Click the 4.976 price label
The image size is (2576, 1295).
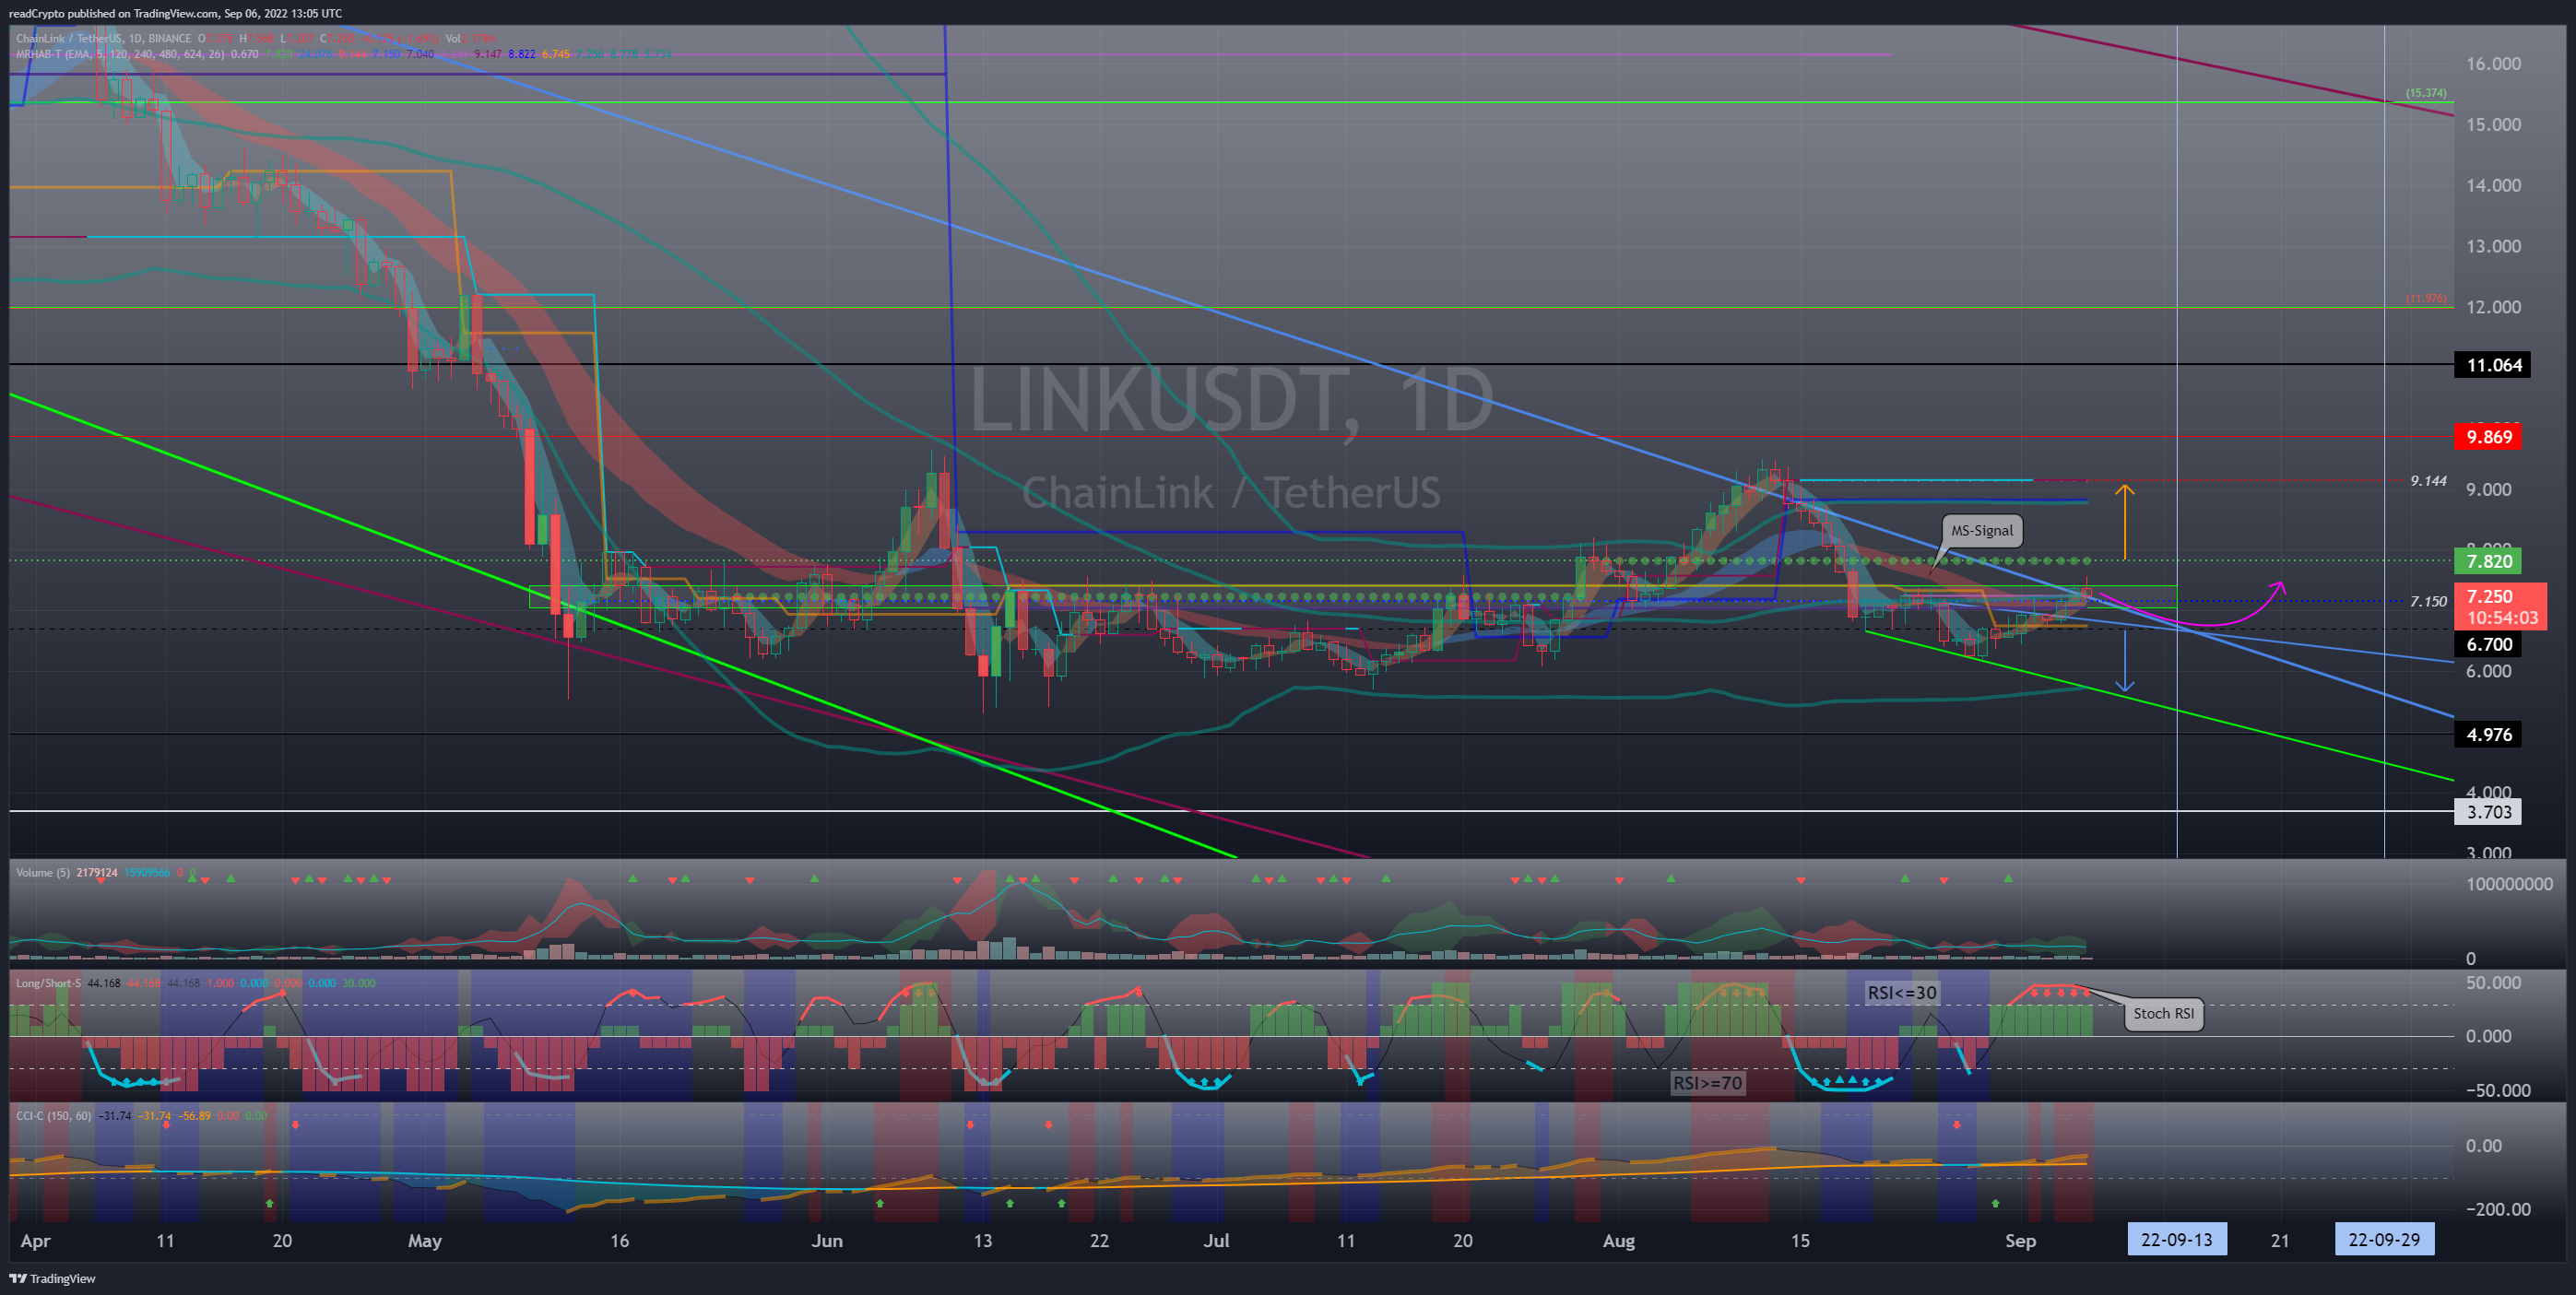(x=2488, y=734)
